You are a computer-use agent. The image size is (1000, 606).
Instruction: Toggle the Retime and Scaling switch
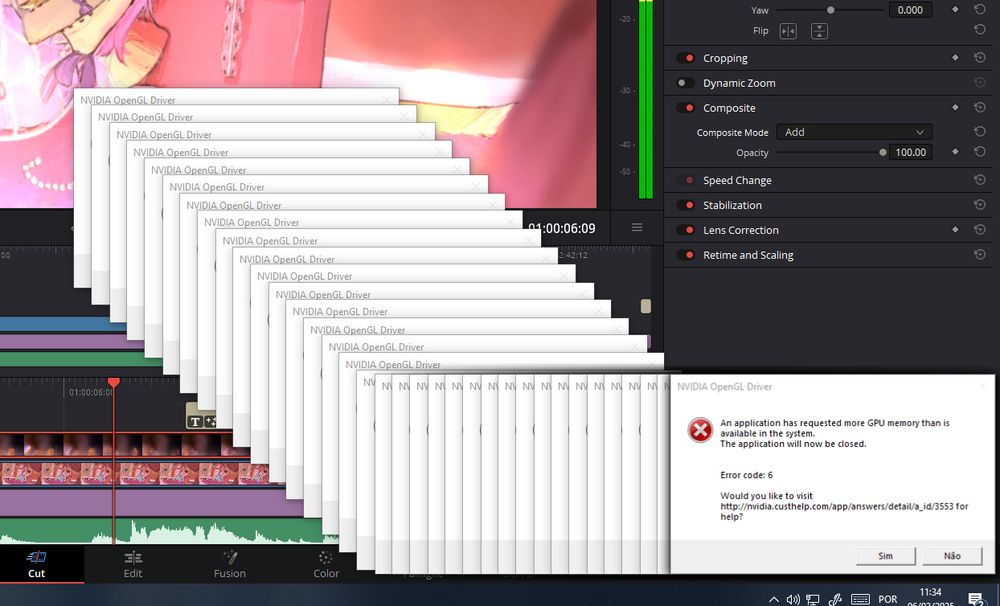click(x=686, y=255)
